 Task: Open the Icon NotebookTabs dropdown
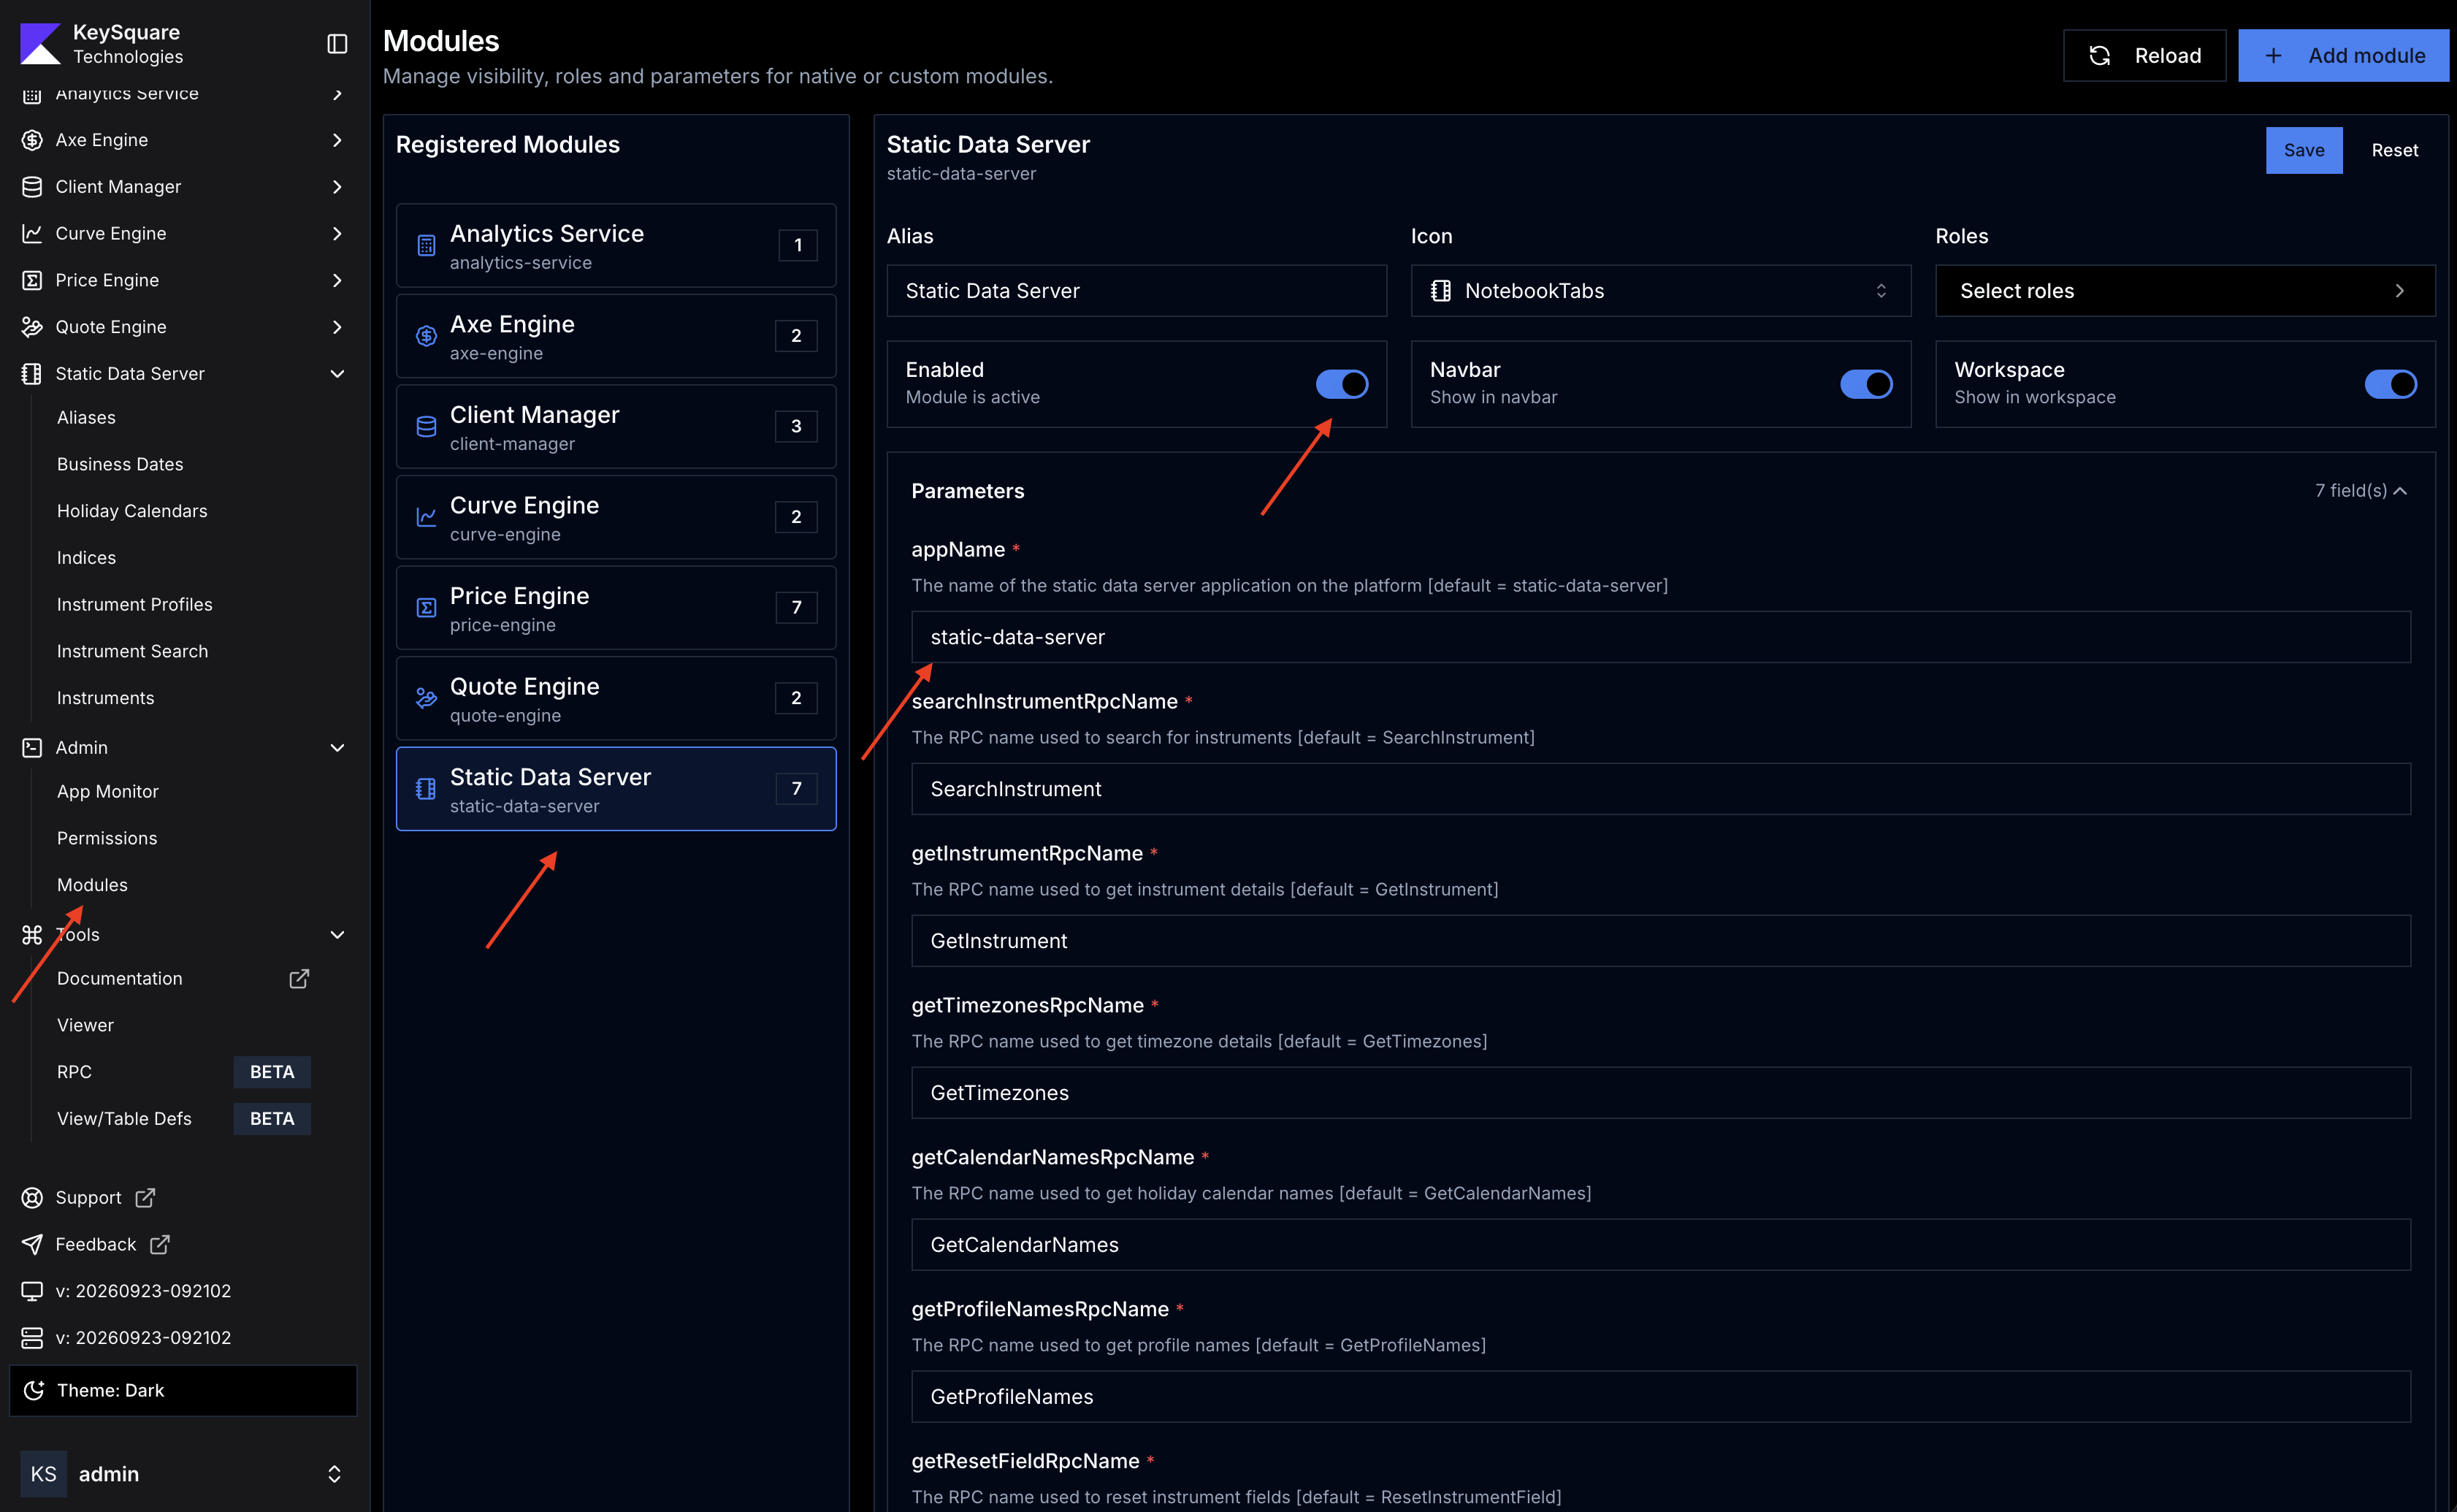coord(1660,291)
